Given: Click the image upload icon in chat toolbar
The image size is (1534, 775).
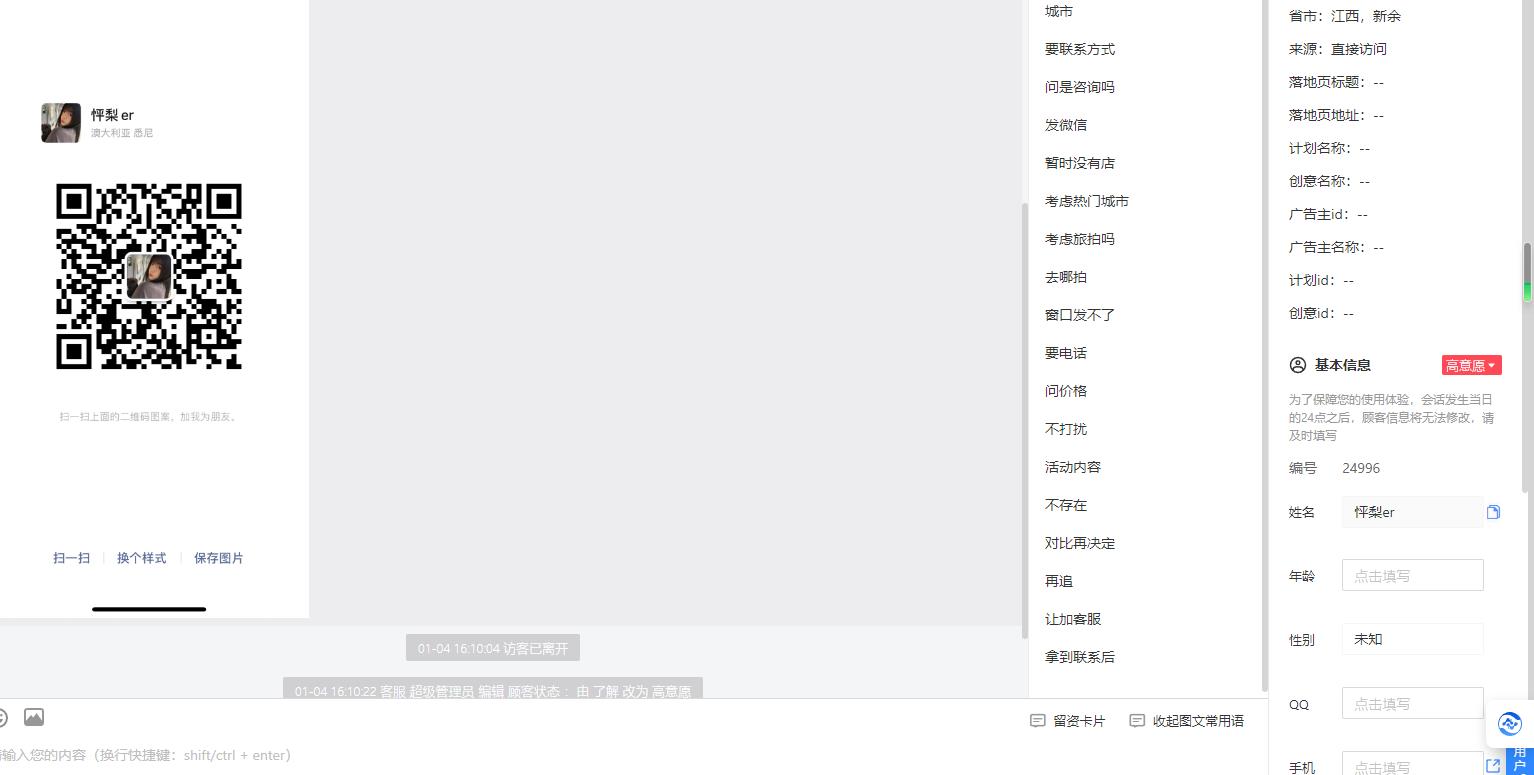Looking at the screenshot, I should tap(34, 717).
